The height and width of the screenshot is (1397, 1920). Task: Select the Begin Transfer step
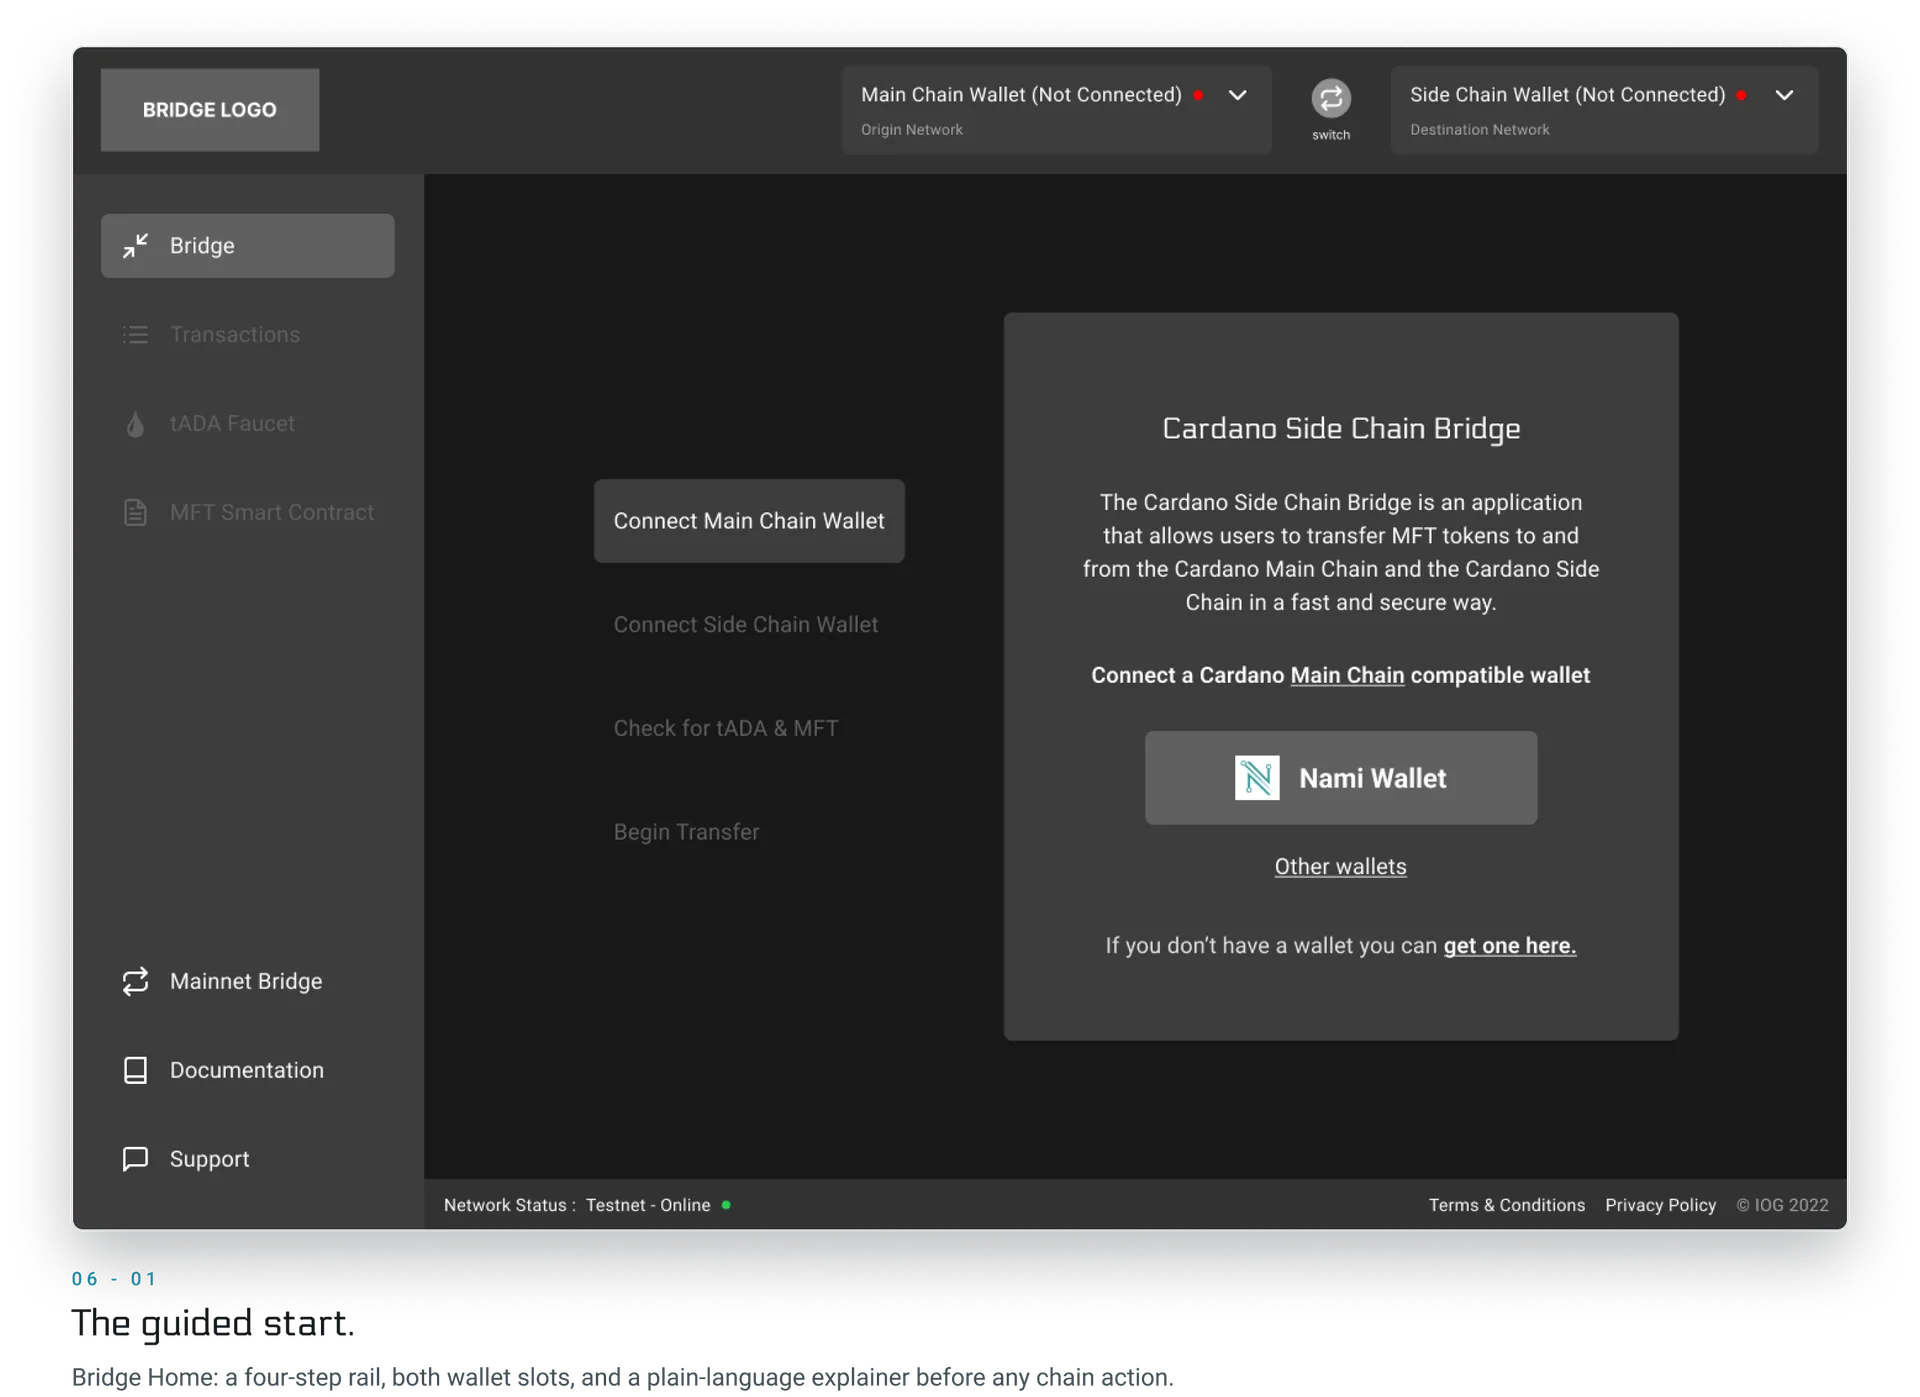[x=686, y=832]
